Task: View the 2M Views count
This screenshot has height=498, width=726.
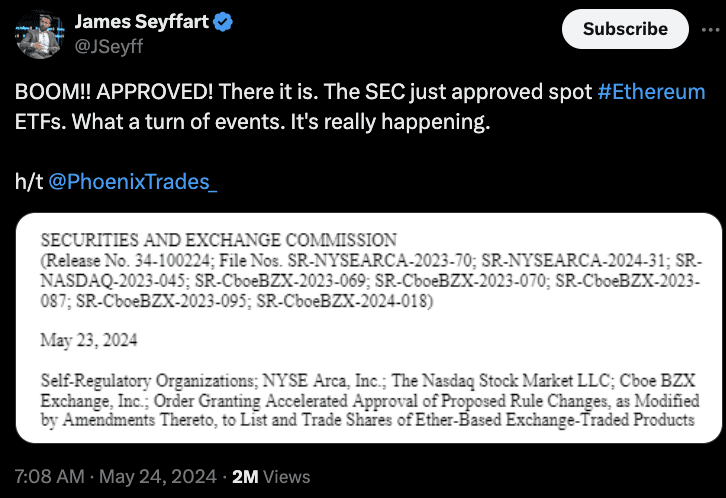Action: coord(271,477)
